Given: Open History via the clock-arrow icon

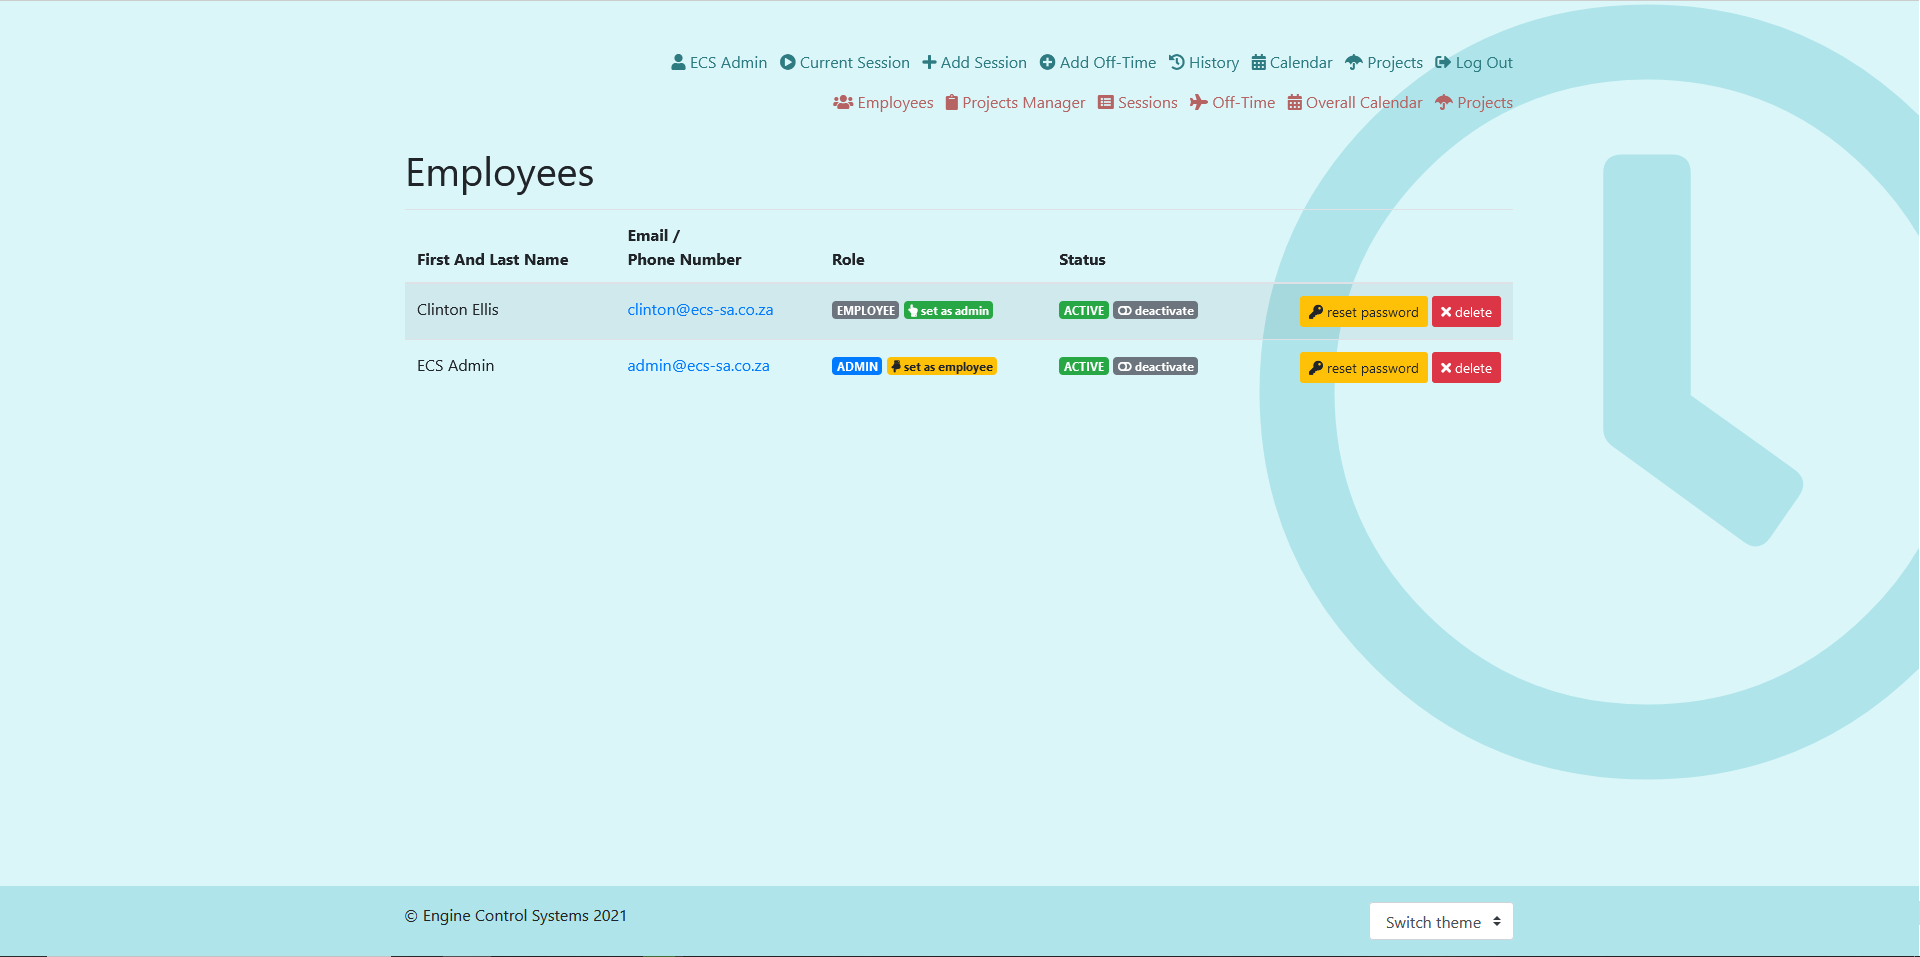Looking at the screenshot, I should click(x=1176, y=62).
